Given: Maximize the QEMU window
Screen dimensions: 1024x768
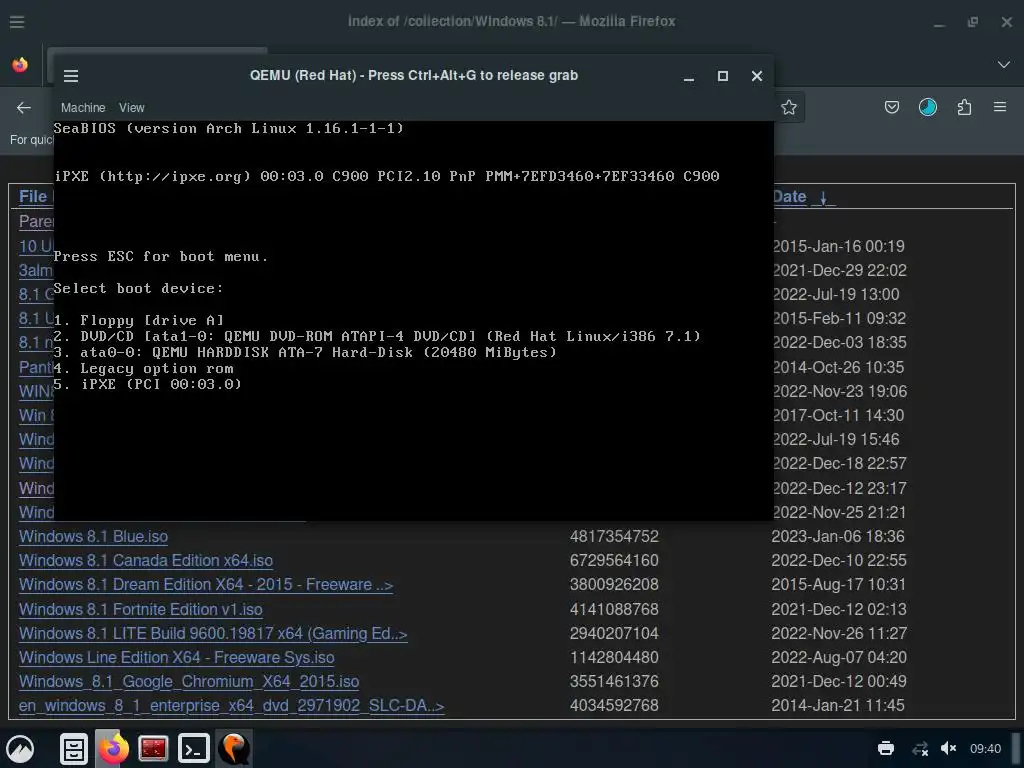Looking at the screenshot, I should (722, 76).
